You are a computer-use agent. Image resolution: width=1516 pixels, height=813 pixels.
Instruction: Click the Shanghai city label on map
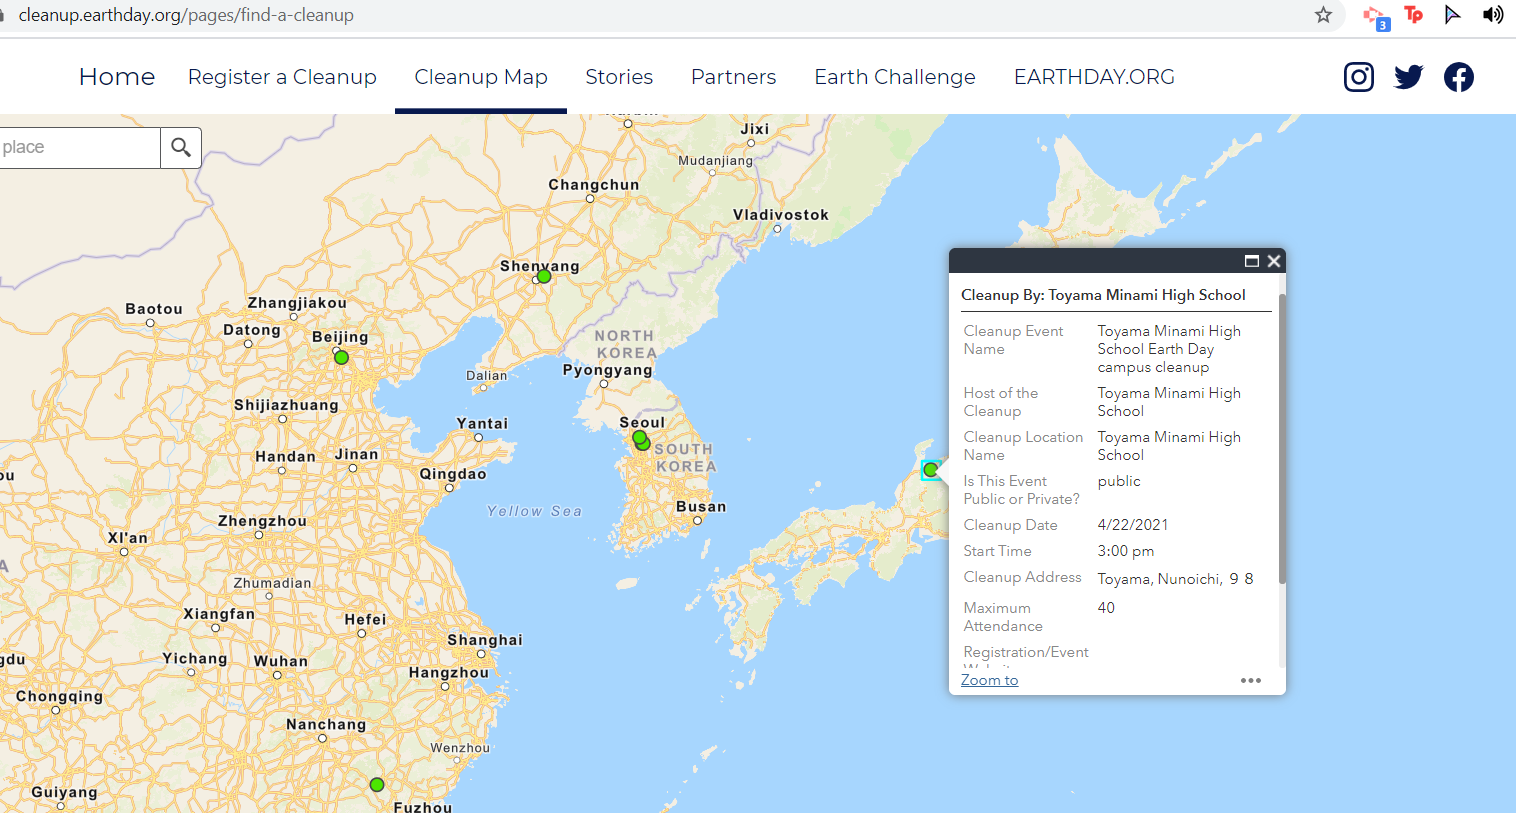click(485, 640)
